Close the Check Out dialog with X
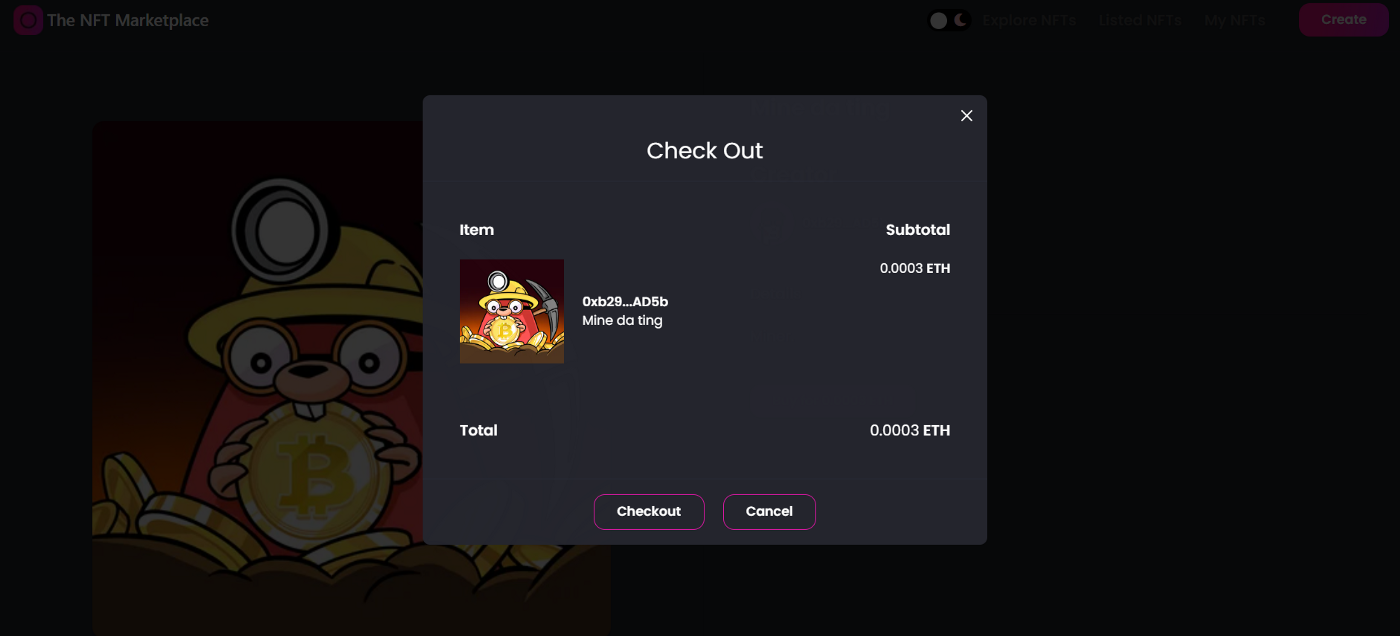Screen dimensions: 1400x636 point(966,116)
